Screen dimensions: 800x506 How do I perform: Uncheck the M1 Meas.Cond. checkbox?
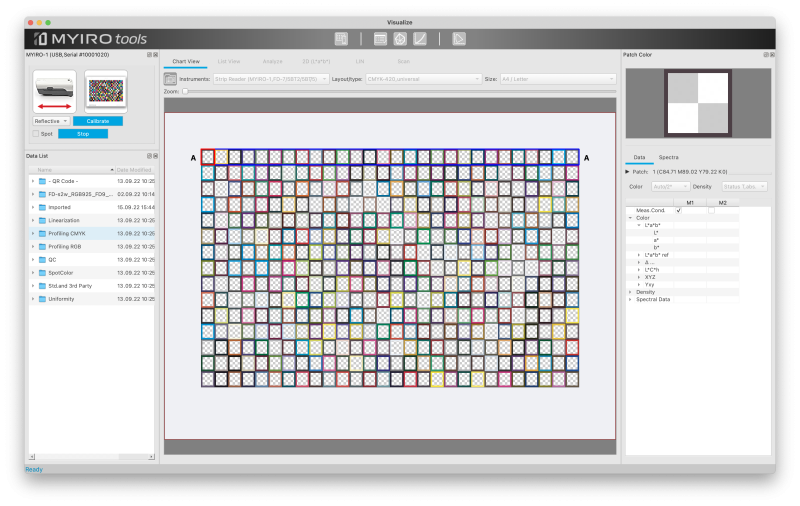tap(679, 210)
